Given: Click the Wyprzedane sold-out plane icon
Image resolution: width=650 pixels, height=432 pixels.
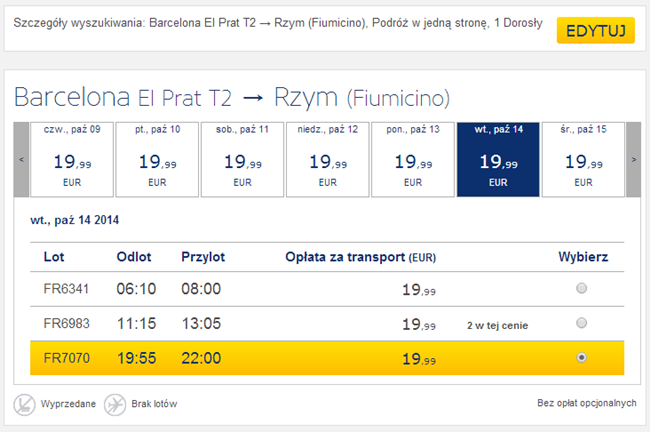Looking at the screenshot, I should 25,404.
